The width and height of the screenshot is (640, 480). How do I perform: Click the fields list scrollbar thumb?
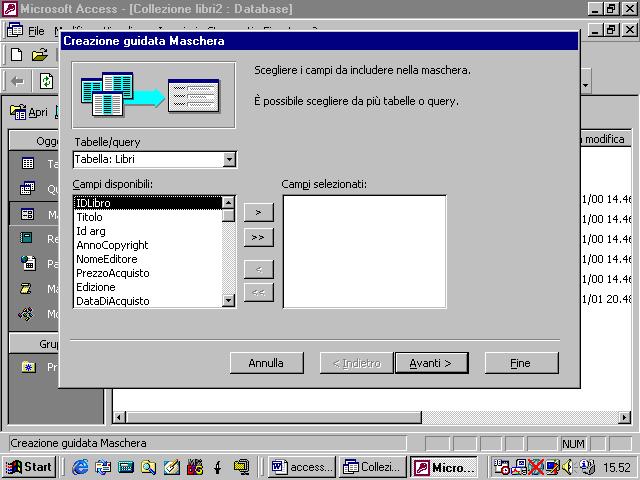229,215
